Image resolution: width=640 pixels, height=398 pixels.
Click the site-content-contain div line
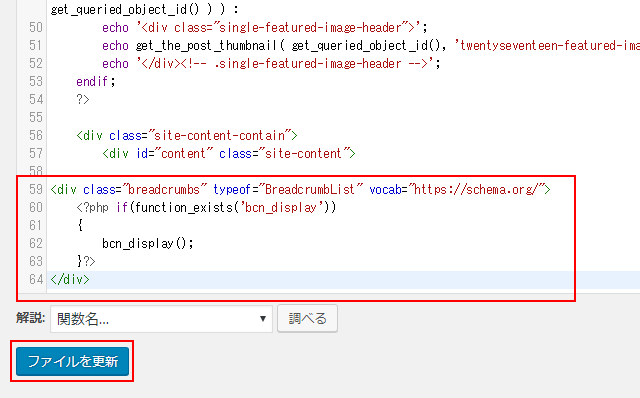coord(187,136)
